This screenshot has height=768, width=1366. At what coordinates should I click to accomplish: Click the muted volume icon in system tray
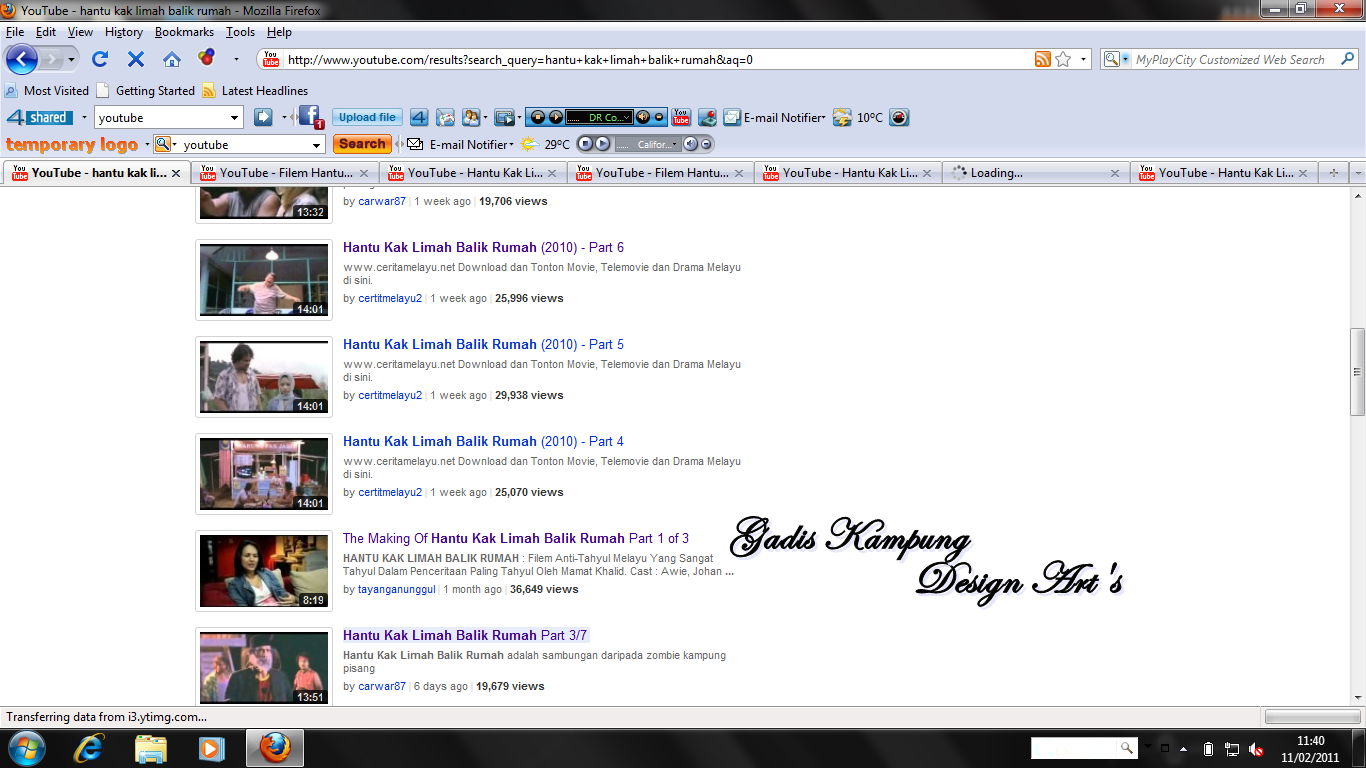pyautogui.click(x=1256, y=749)
